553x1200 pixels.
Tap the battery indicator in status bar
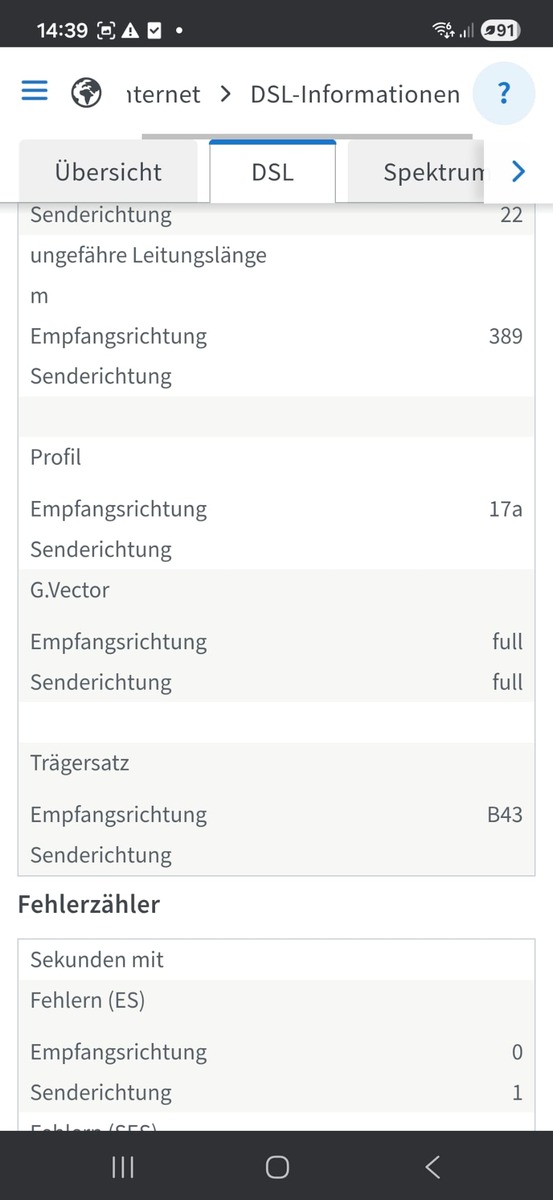pyautogui.click(x=500, y=31)
